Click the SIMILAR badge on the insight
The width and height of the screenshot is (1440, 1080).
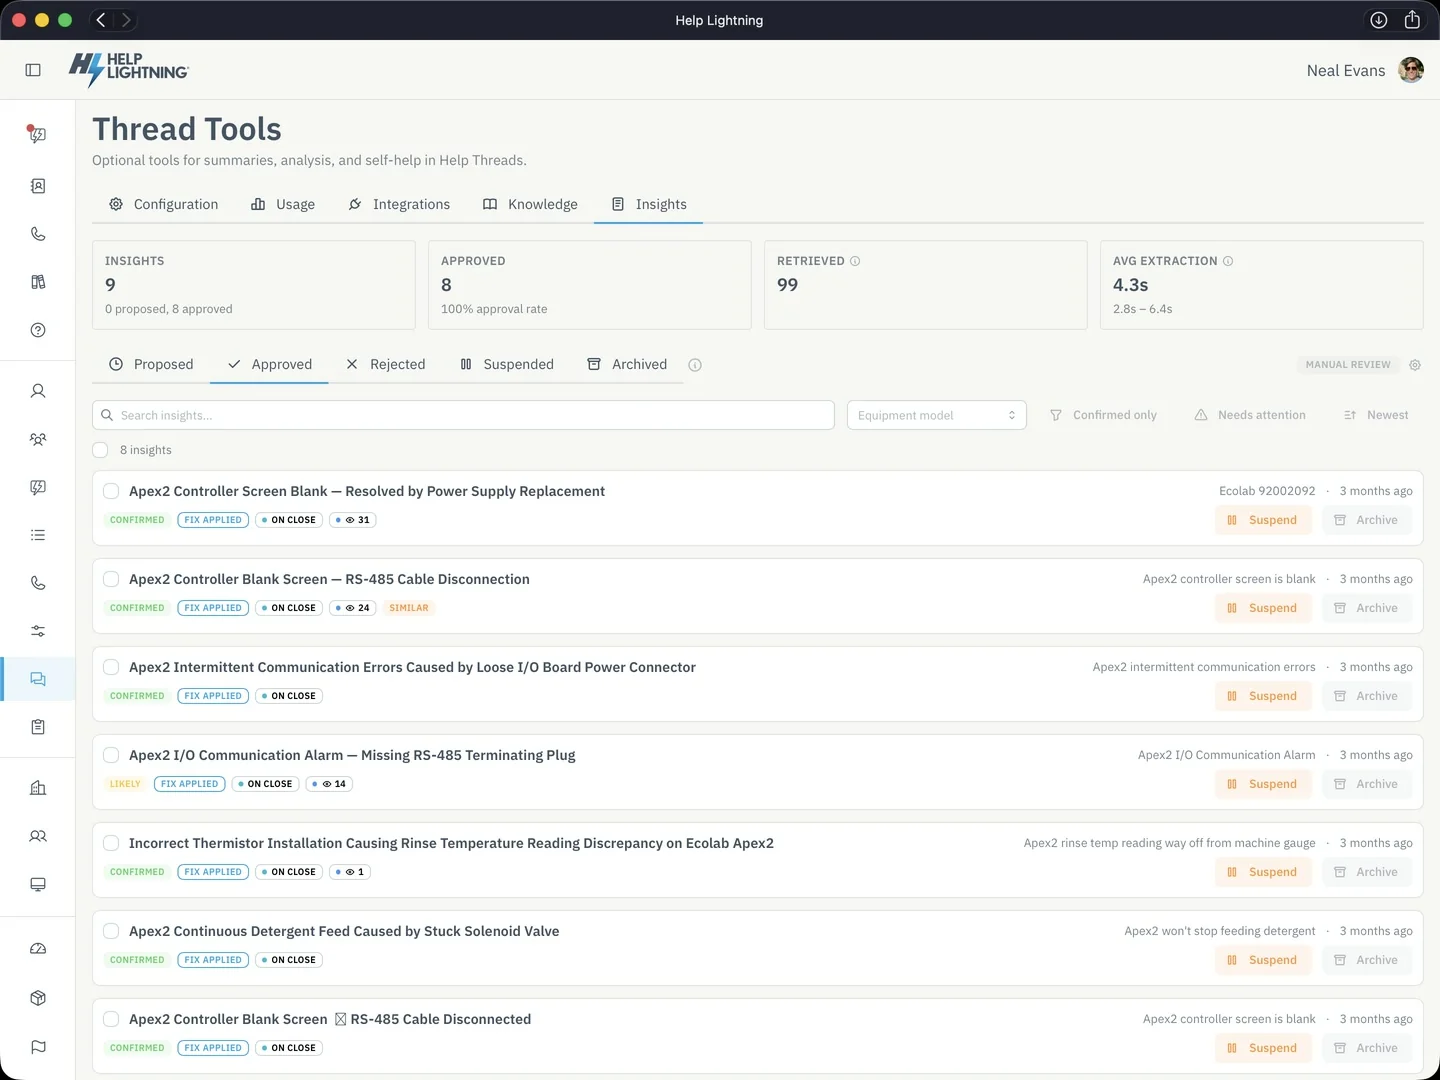(409, 608)
